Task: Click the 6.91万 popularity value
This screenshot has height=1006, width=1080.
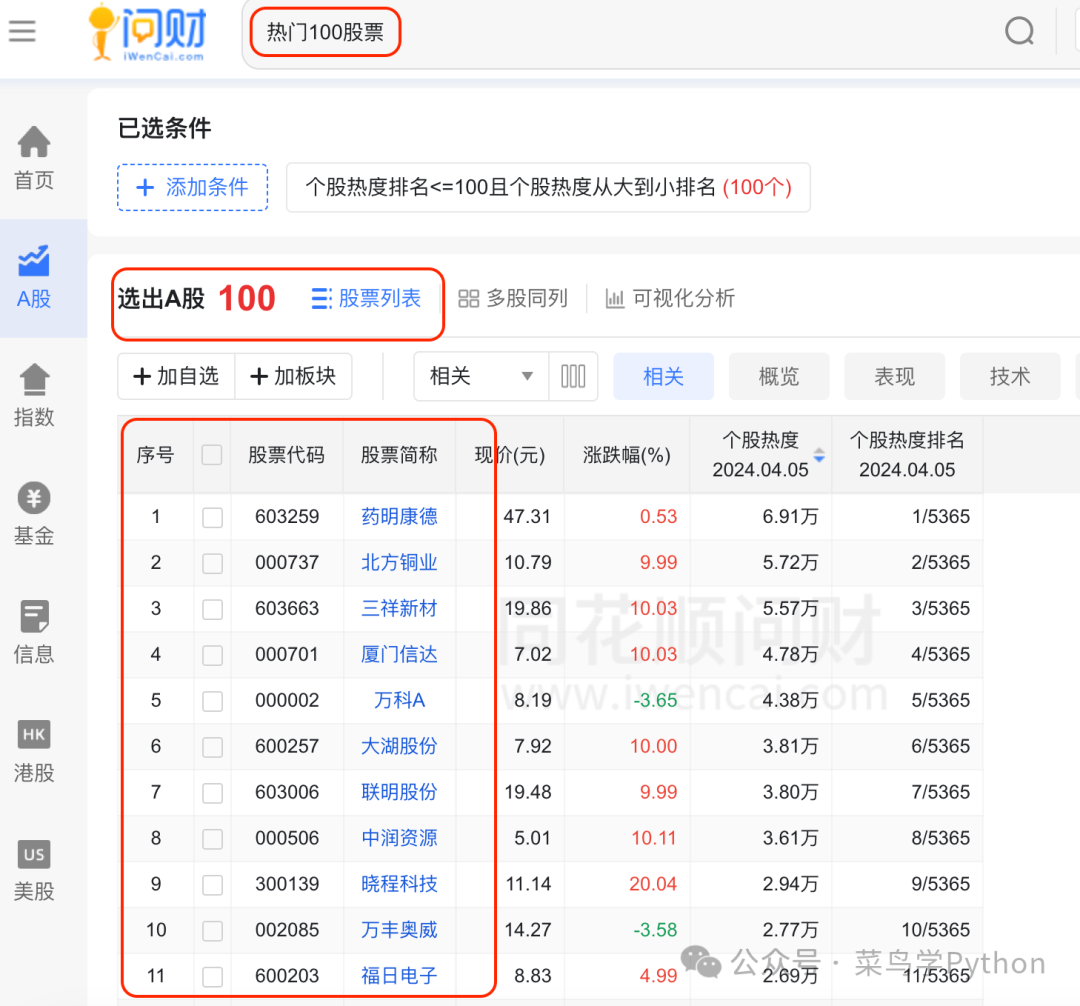Action: click(x=790, y=516)
